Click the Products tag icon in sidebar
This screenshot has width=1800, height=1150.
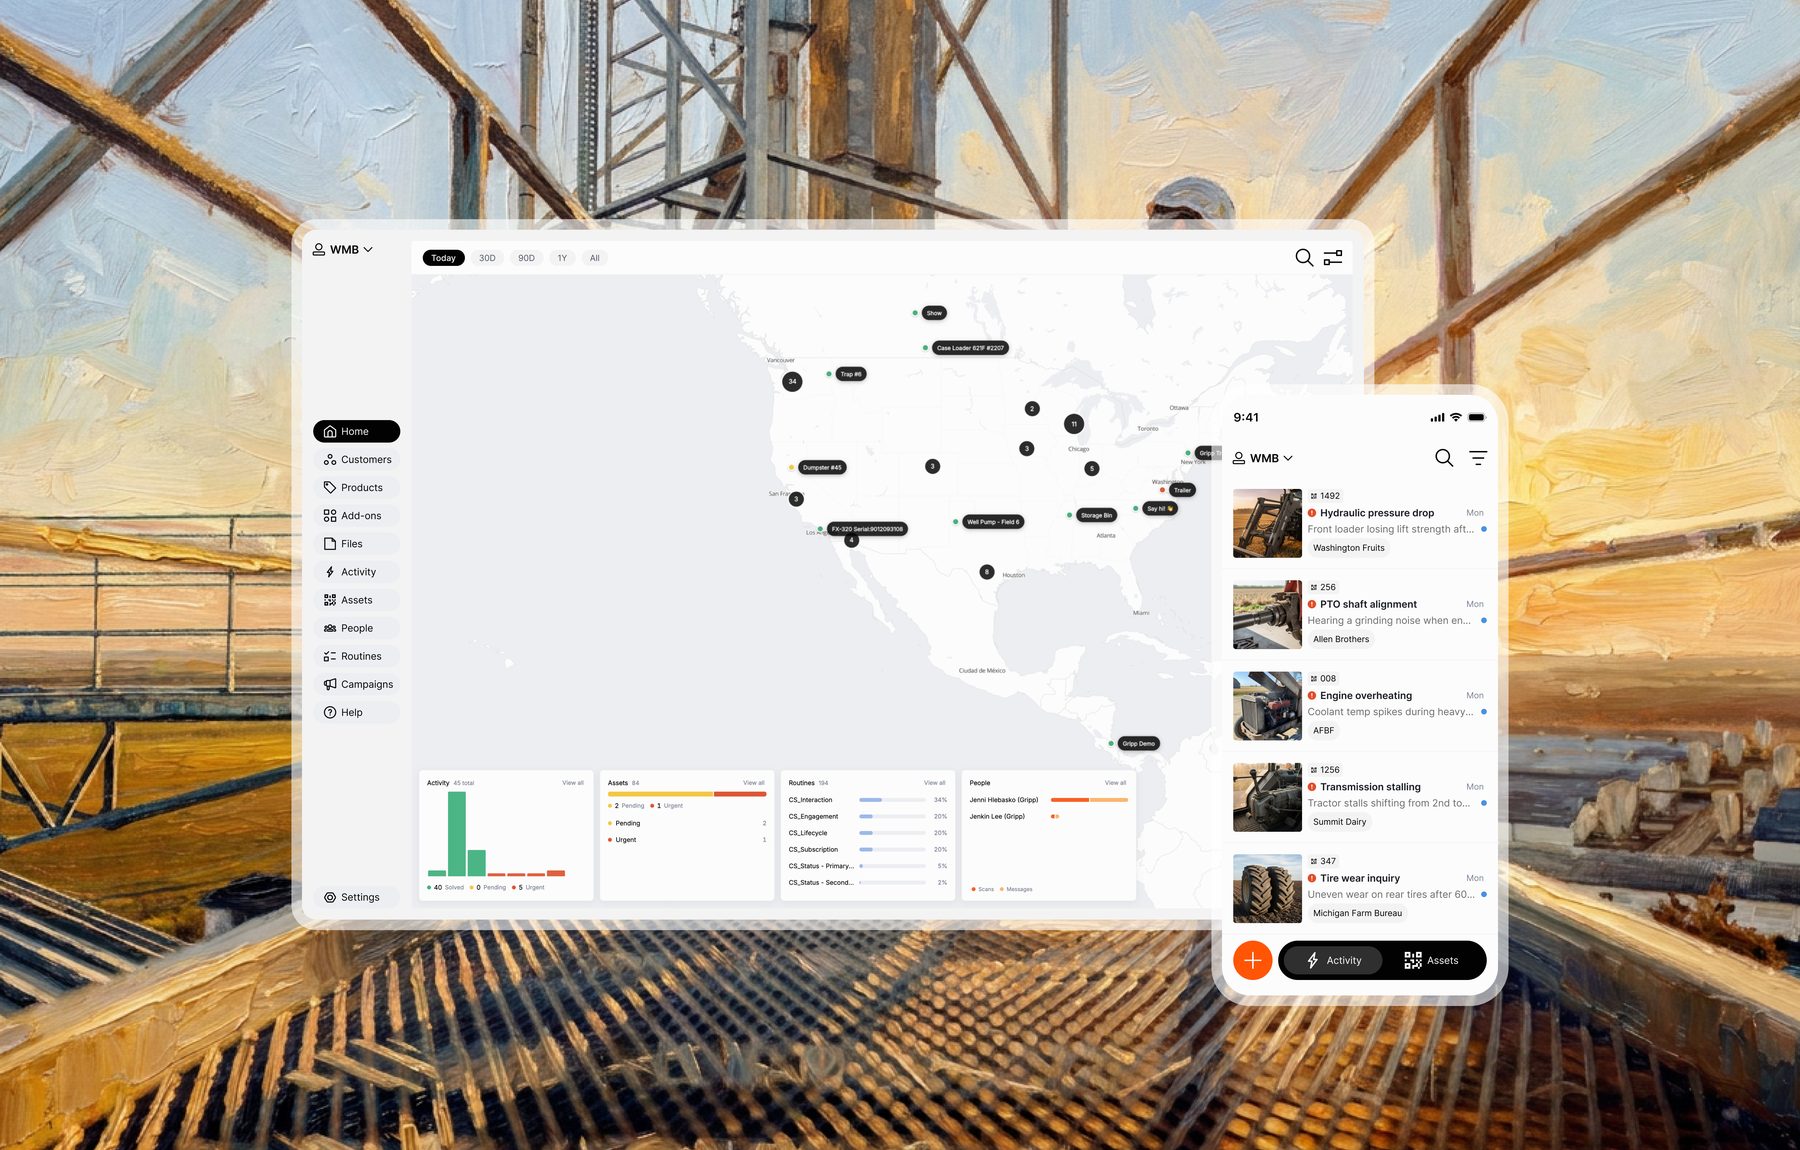pyautogui.click(x=330, y=488)
